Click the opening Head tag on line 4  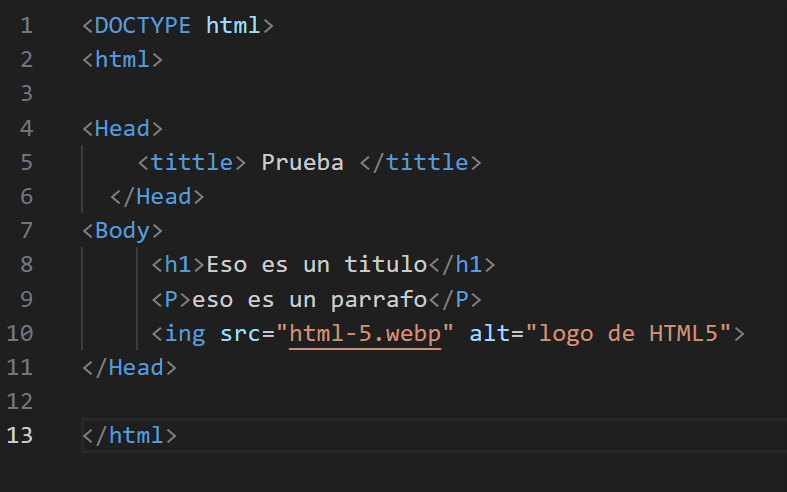click(122, 129)
